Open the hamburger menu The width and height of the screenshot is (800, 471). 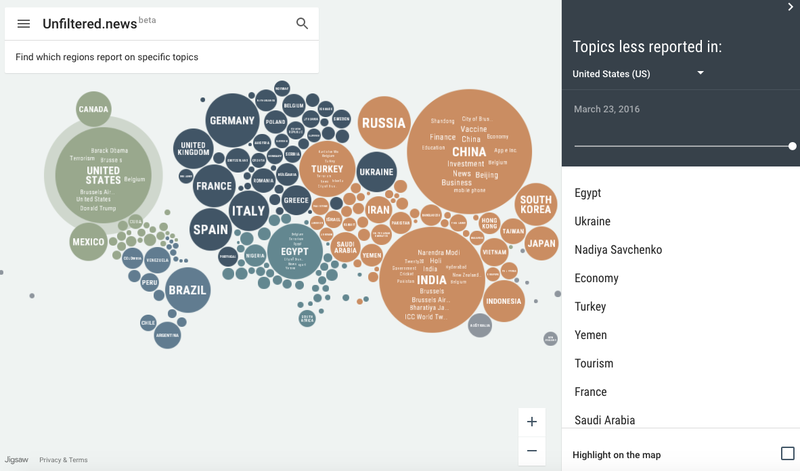[23, 24]
